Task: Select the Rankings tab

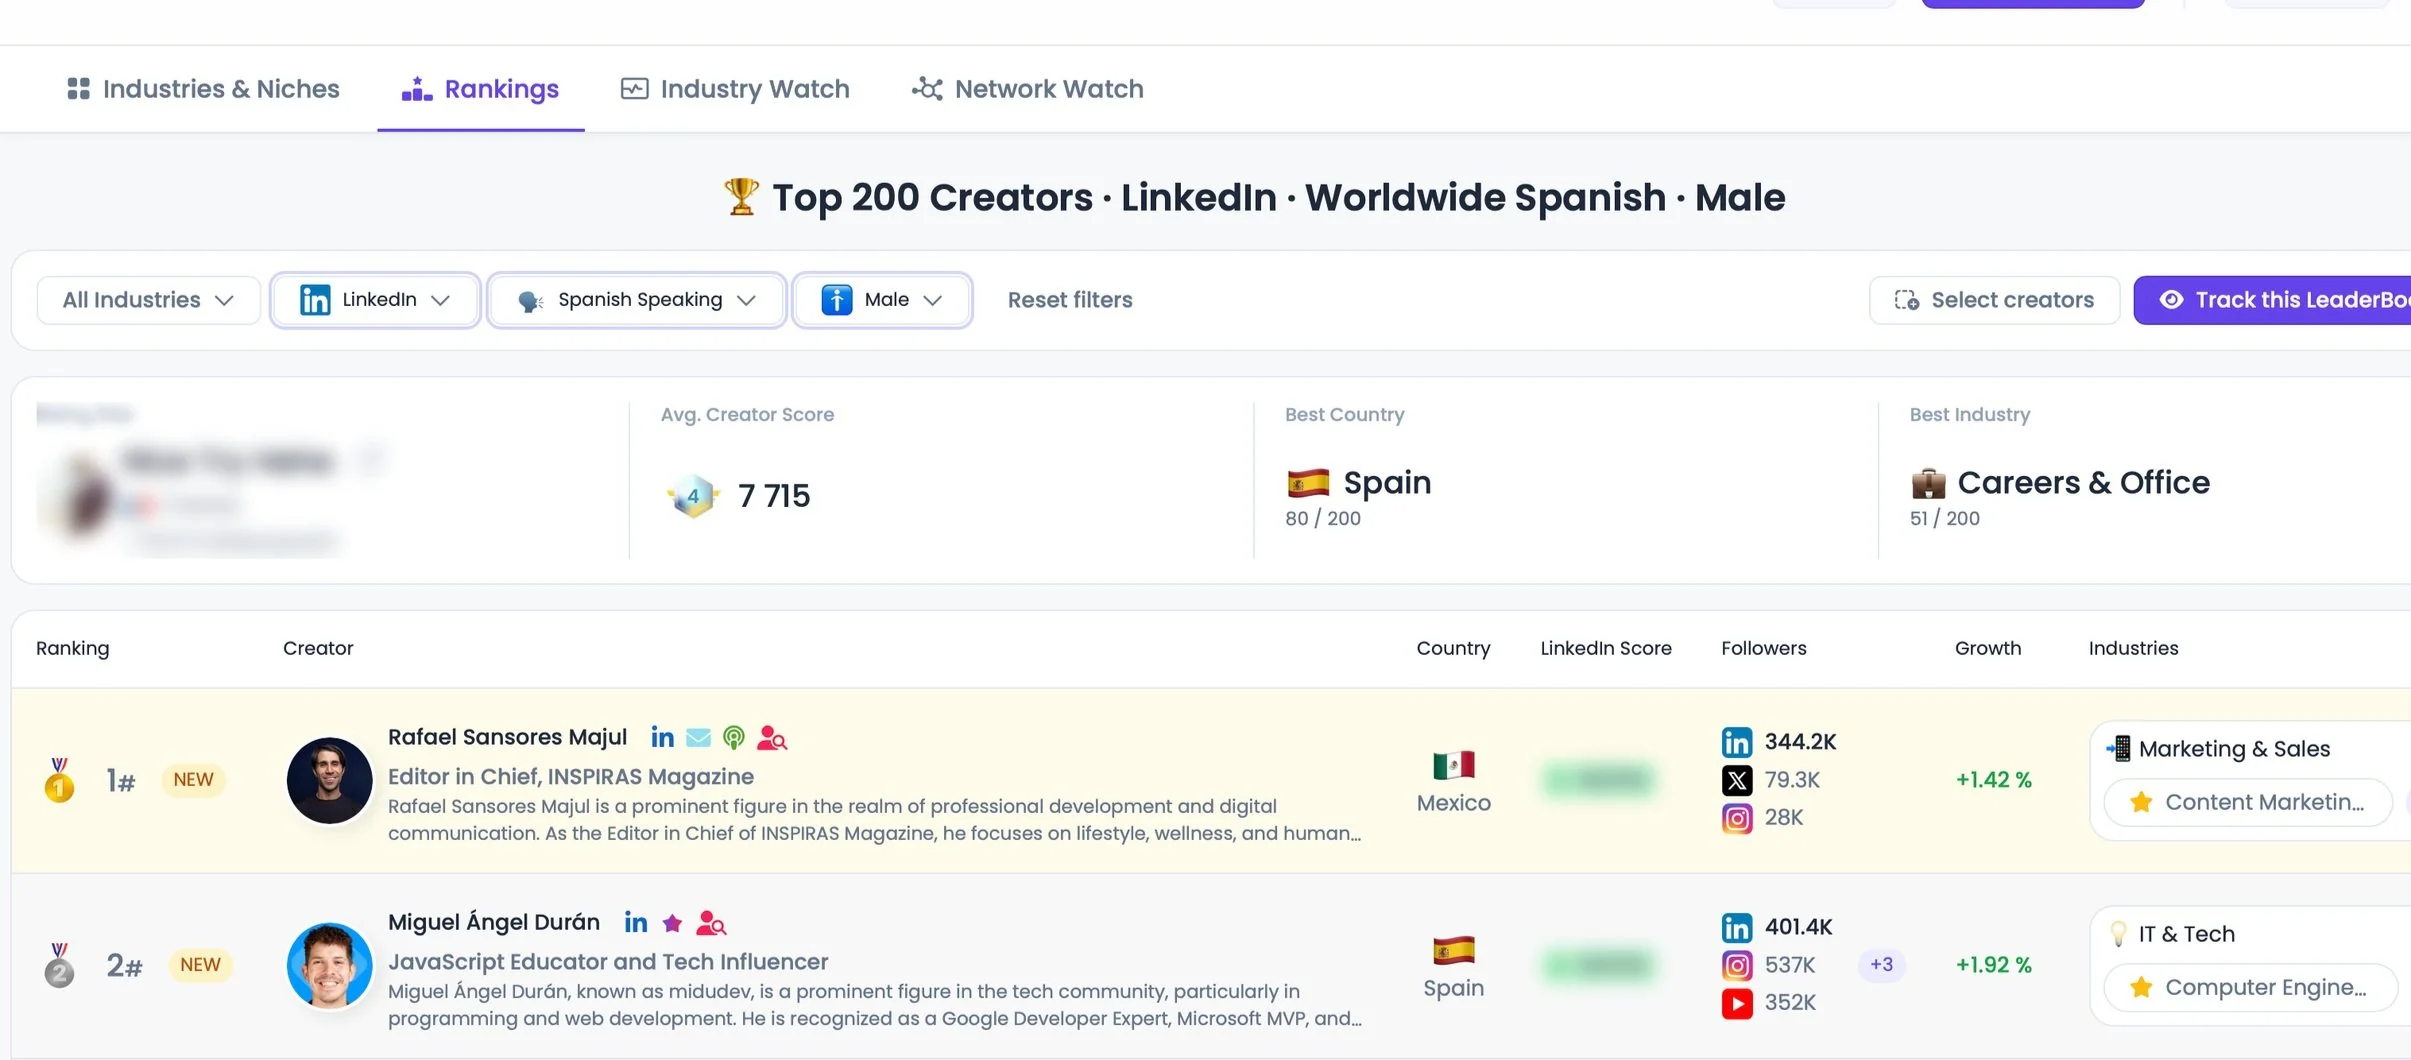Action: tap(480, 89)
